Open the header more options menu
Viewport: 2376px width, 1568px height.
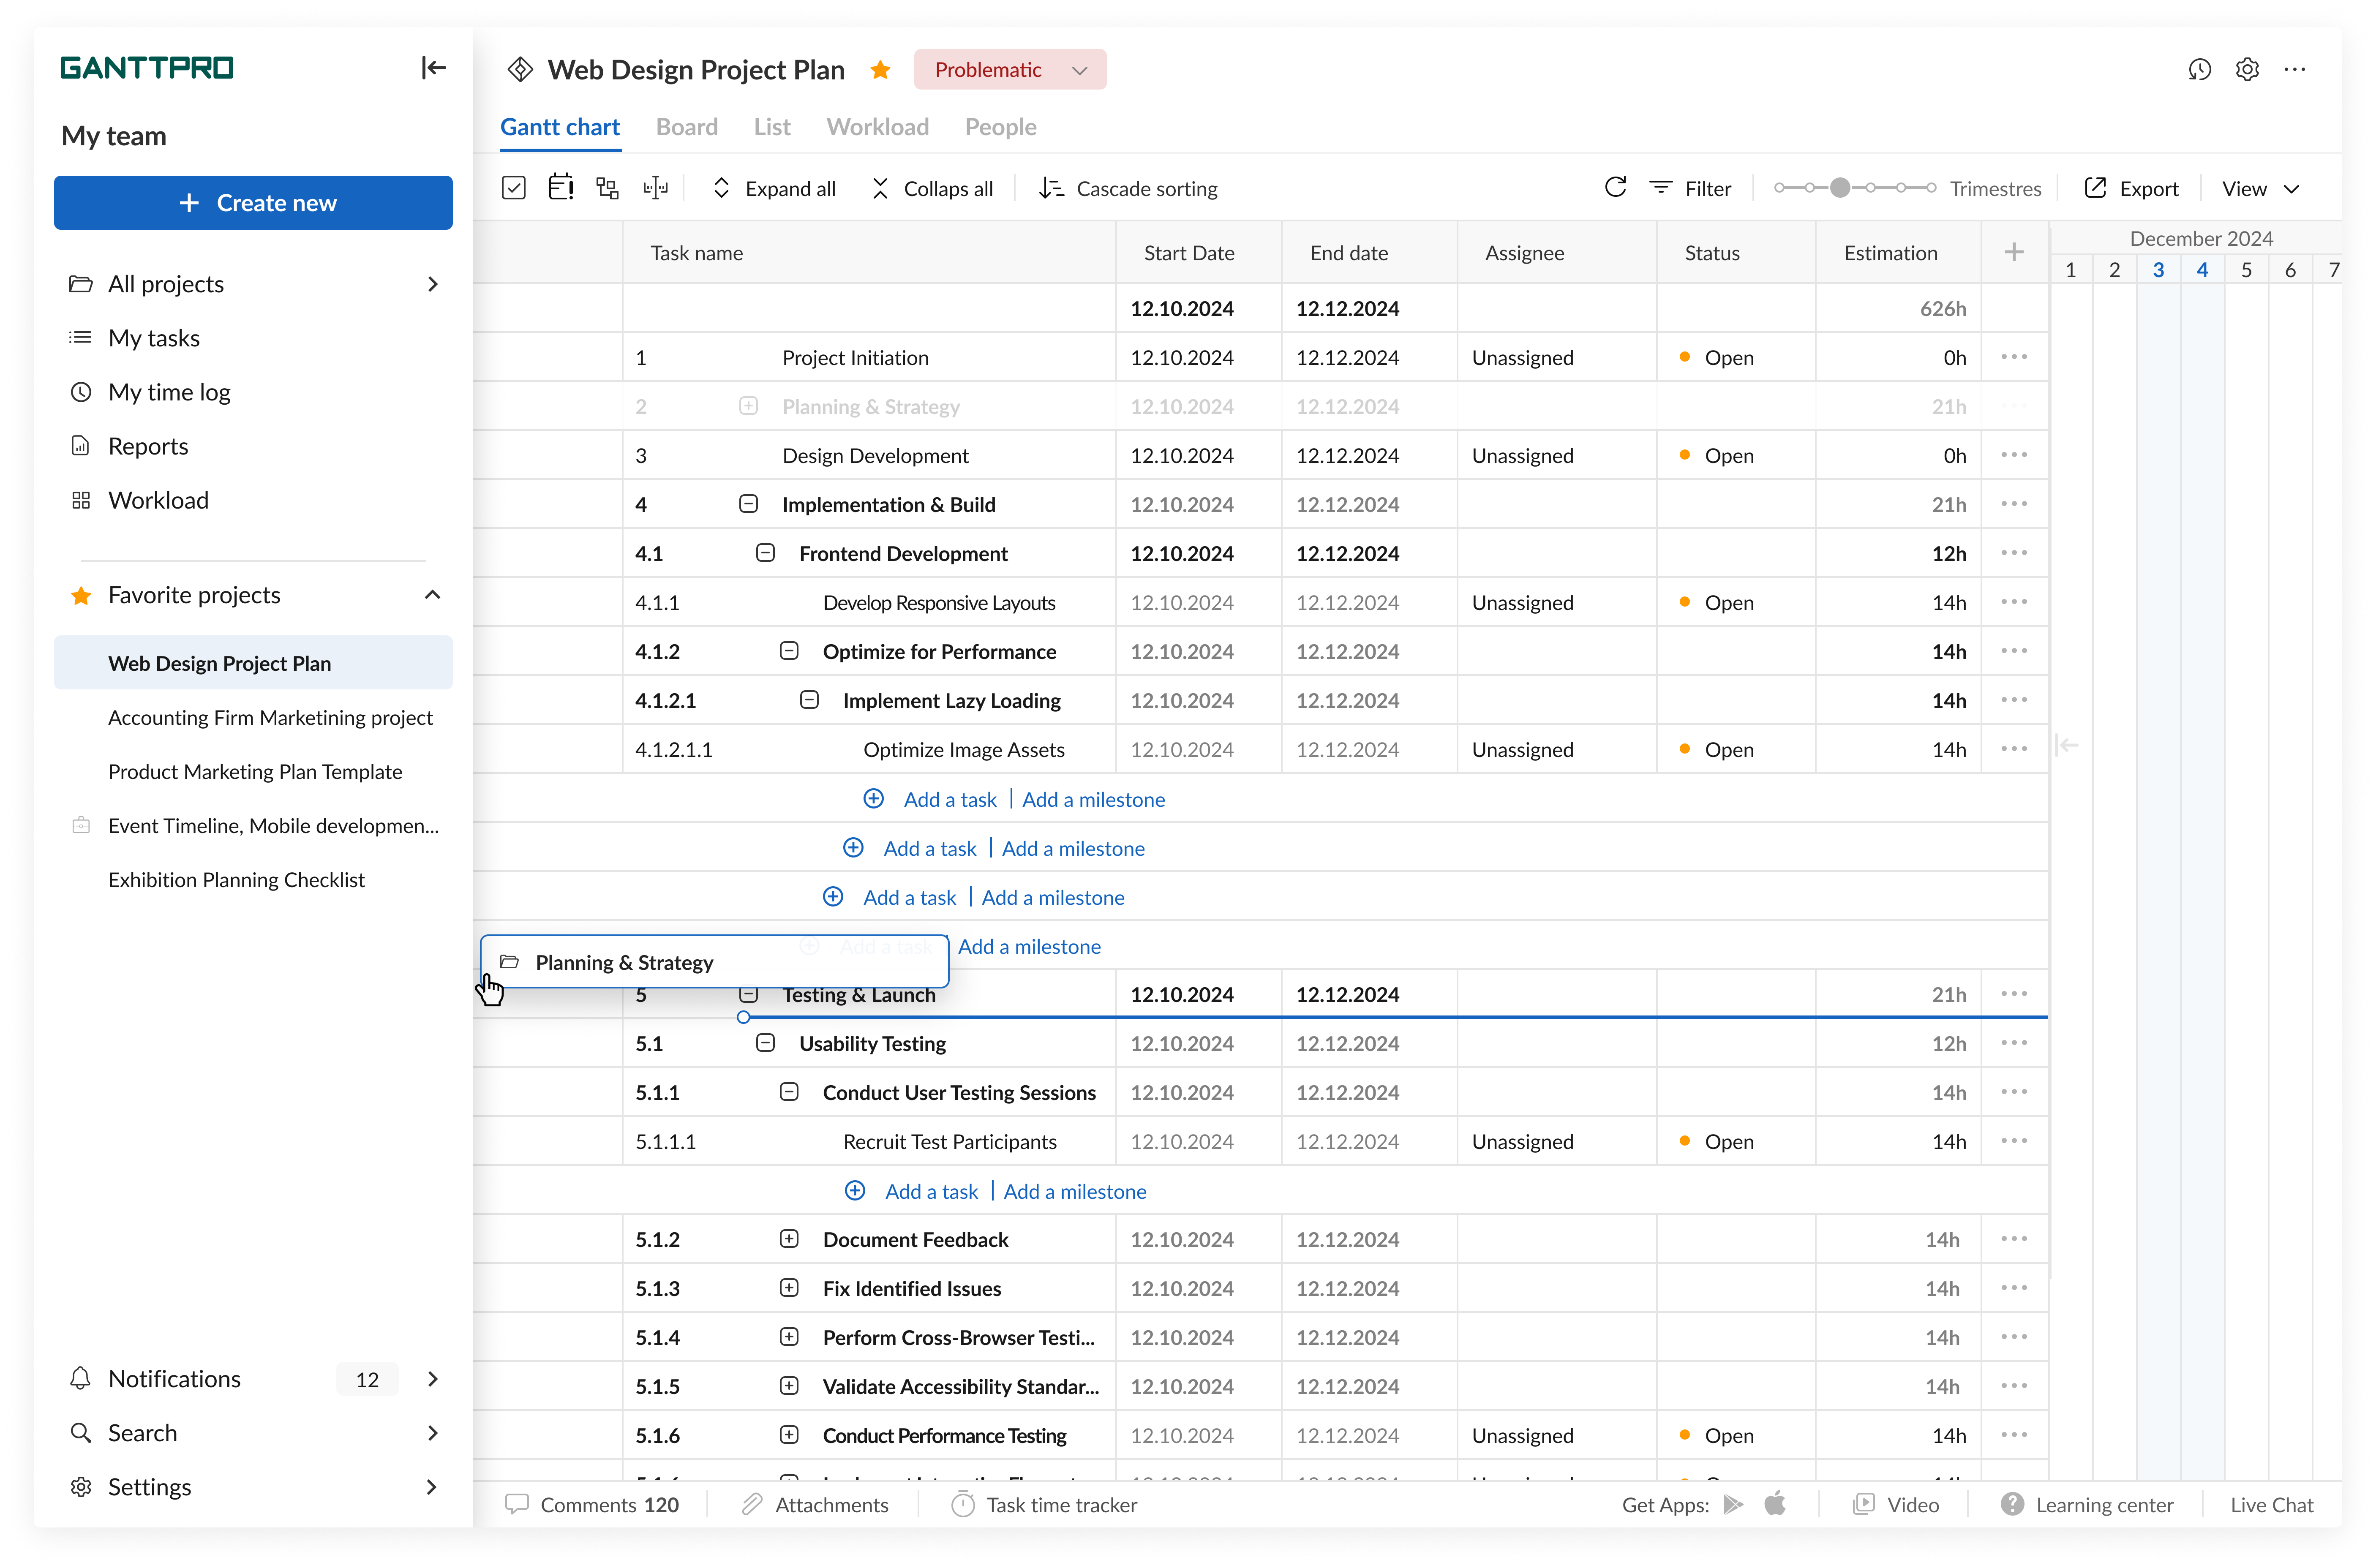coord(2295,69)
